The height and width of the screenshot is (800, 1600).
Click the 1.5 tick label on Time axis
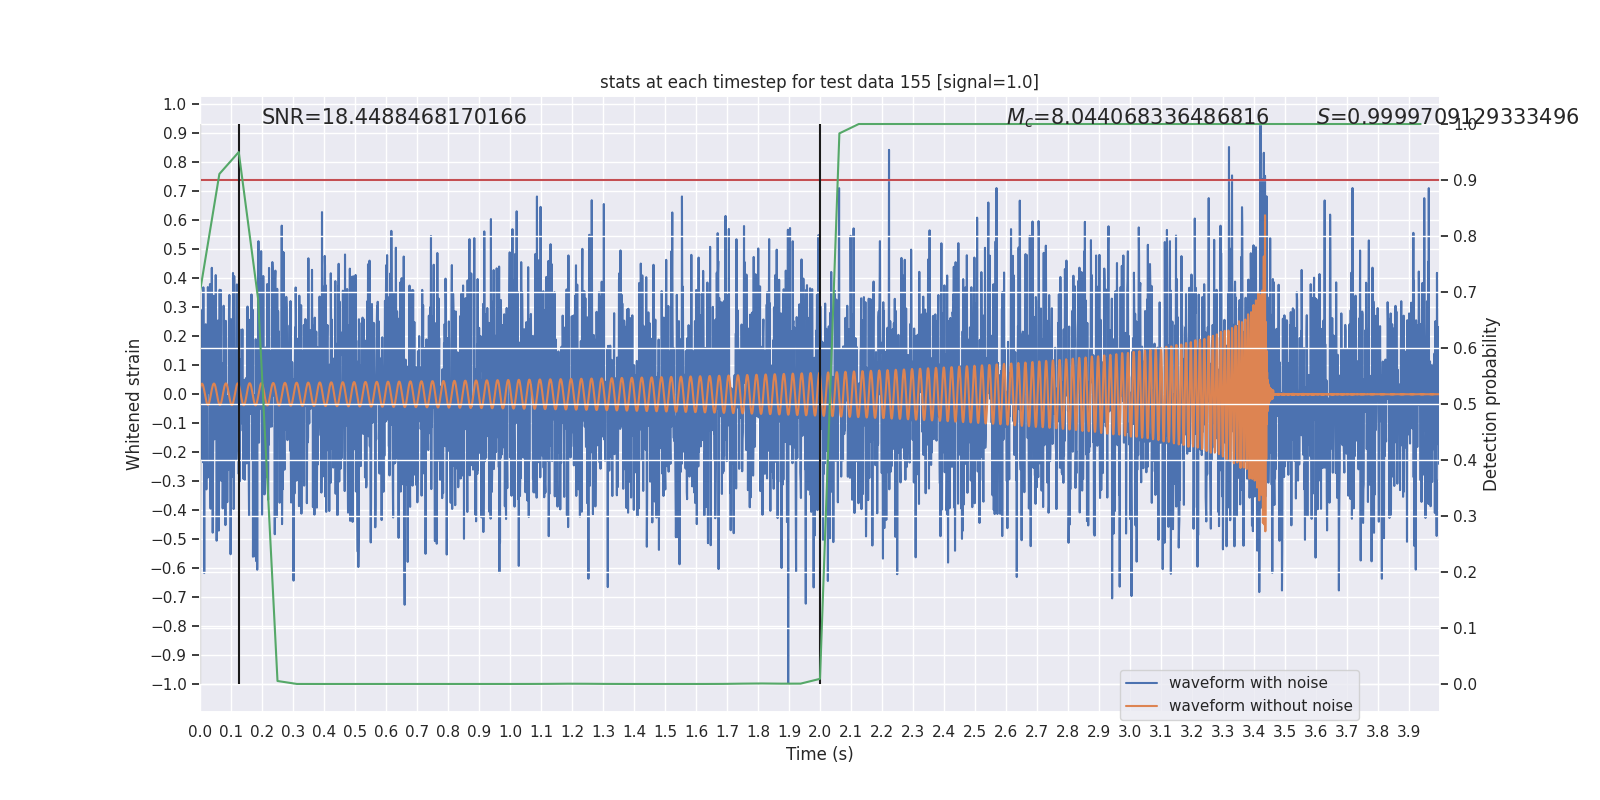pyautogui.click(x=665, y=732)
